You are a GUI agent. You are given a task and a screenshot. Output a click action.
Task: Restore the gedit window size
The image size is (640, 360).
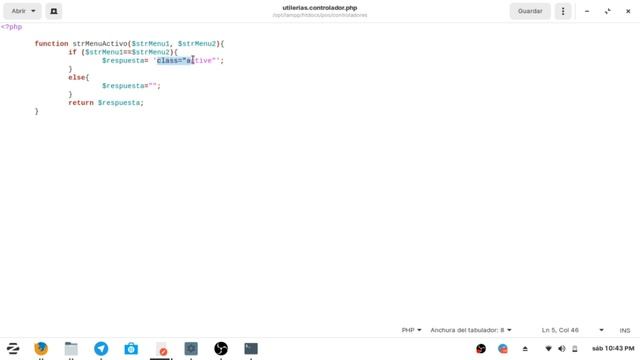(608, 11)
